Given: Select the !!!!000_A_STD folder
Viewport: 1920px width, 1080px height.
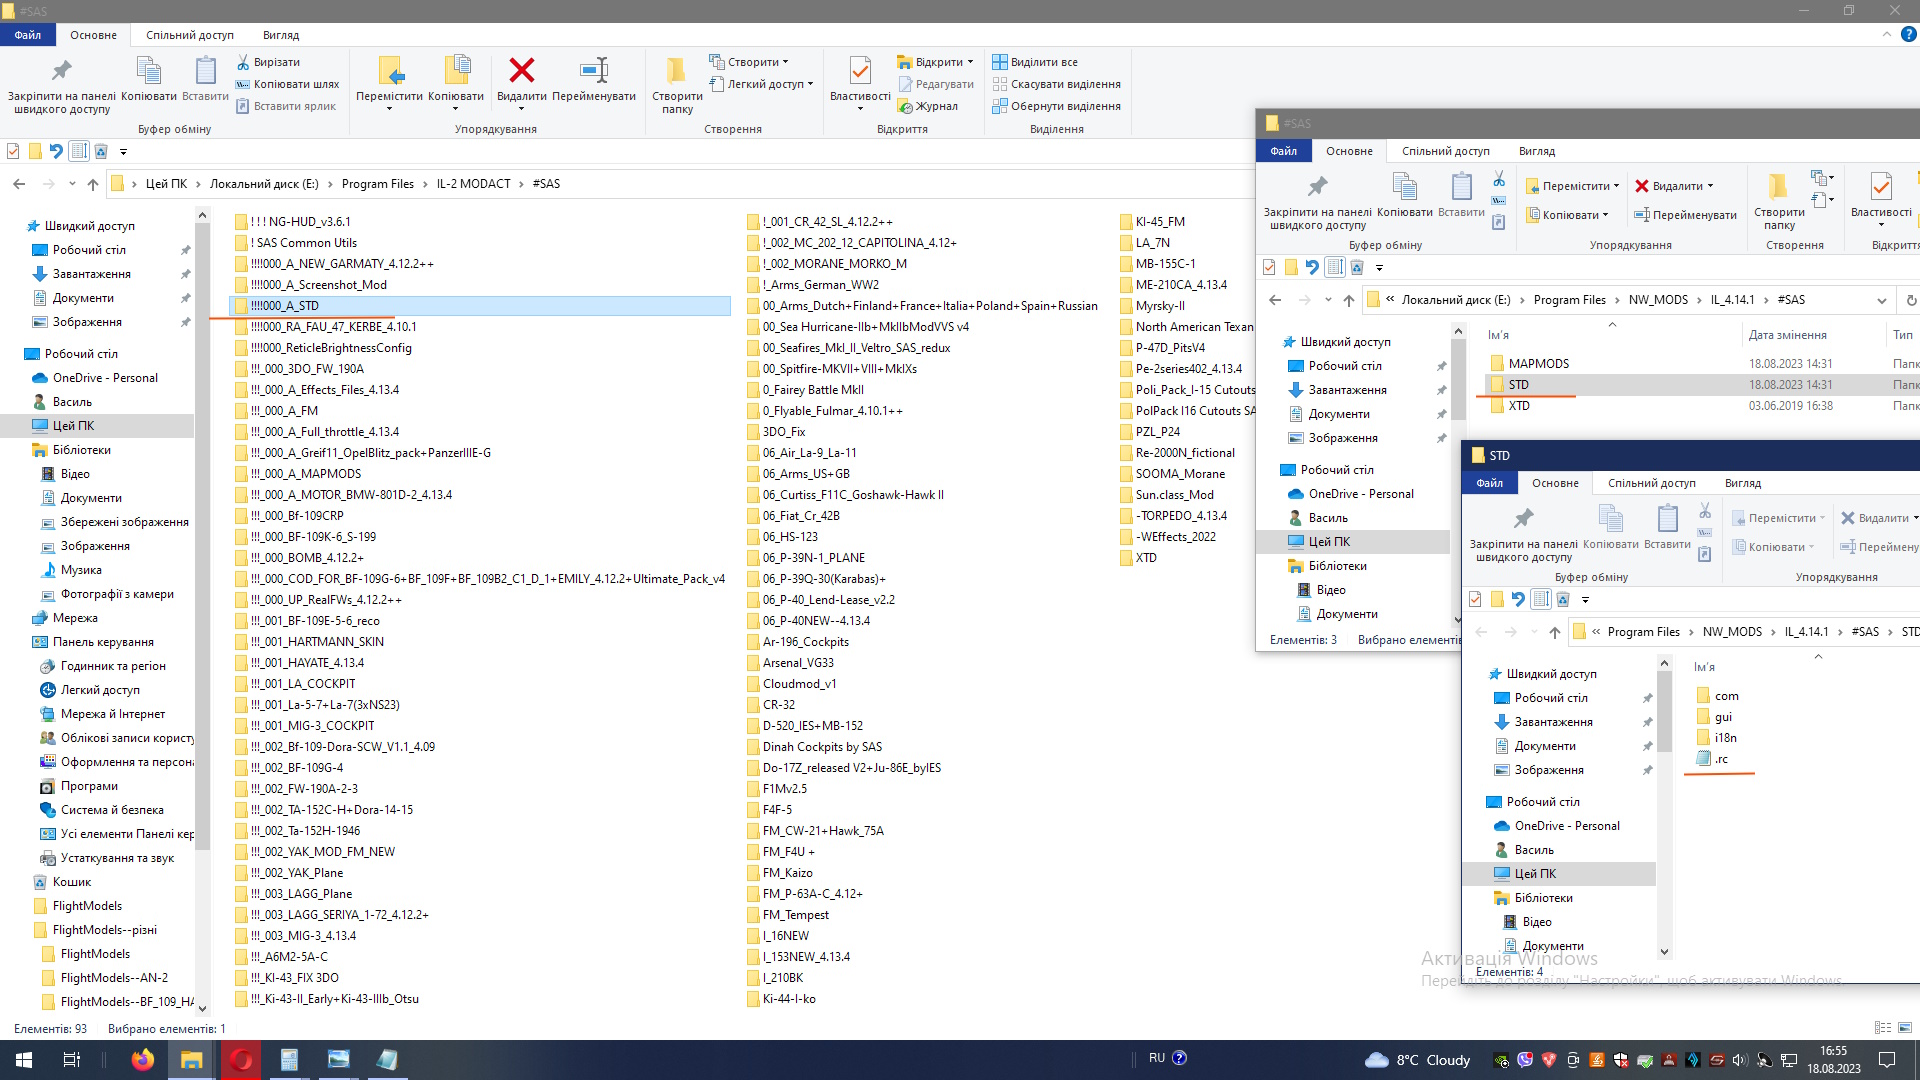Looking at the screenshot, I should 285,306.
